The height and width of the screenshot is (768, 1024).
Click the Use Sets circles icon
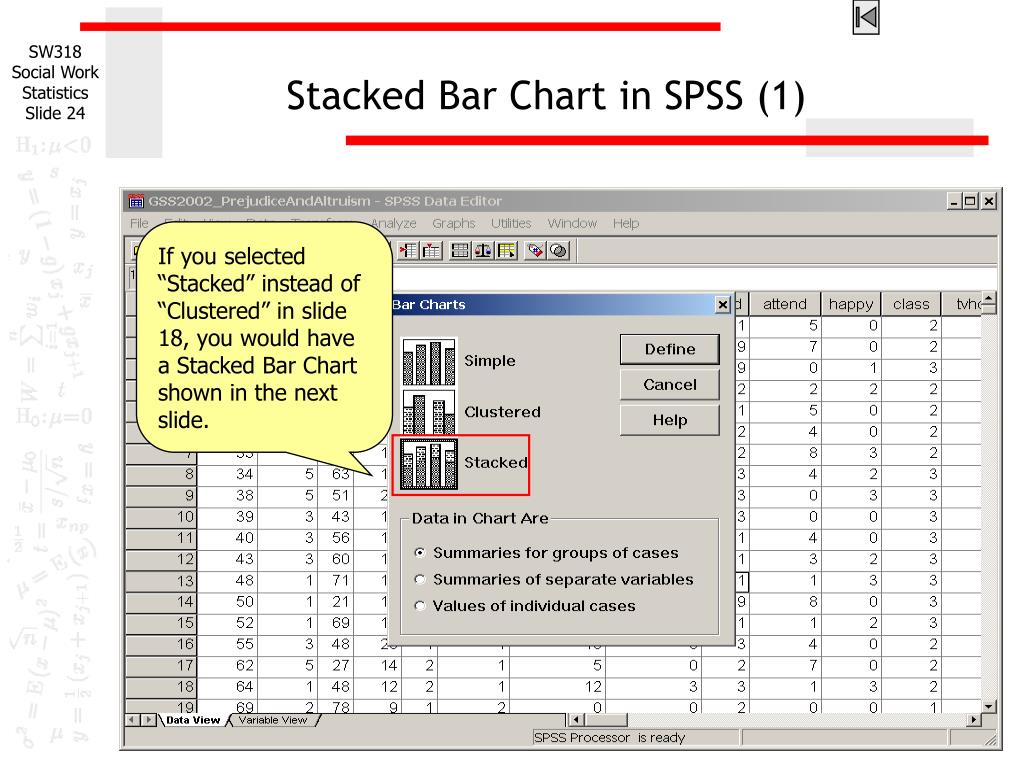[x=558, y=251]
